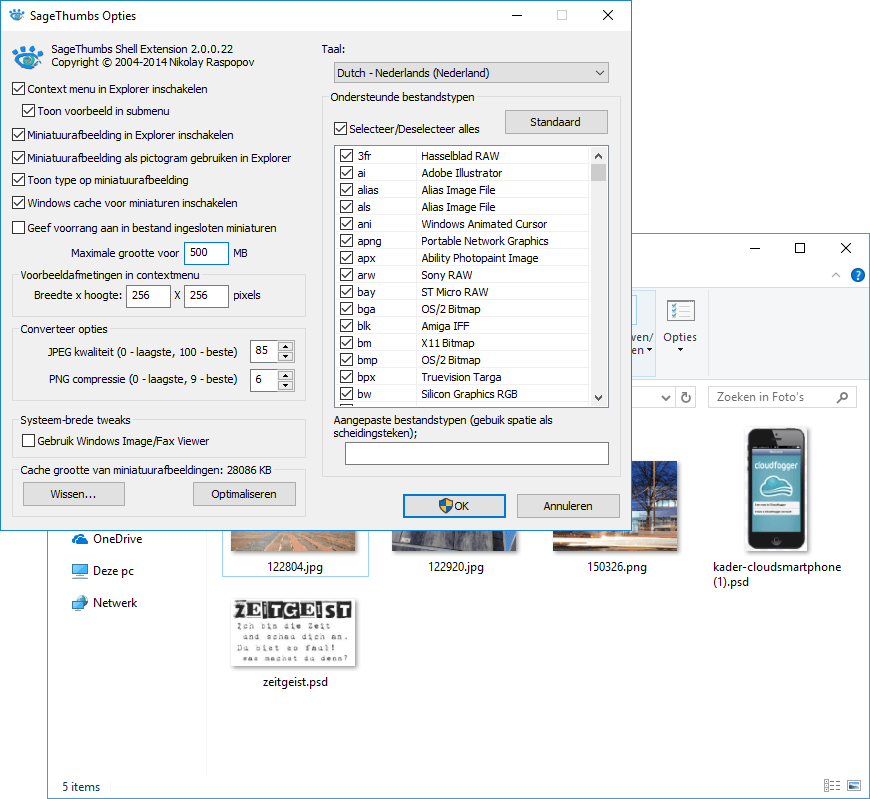The height and width of the screenshot is (799, 870).
Task: Click the OneDrive cloud icon in Explorer
Action: (x=80, y=539)
